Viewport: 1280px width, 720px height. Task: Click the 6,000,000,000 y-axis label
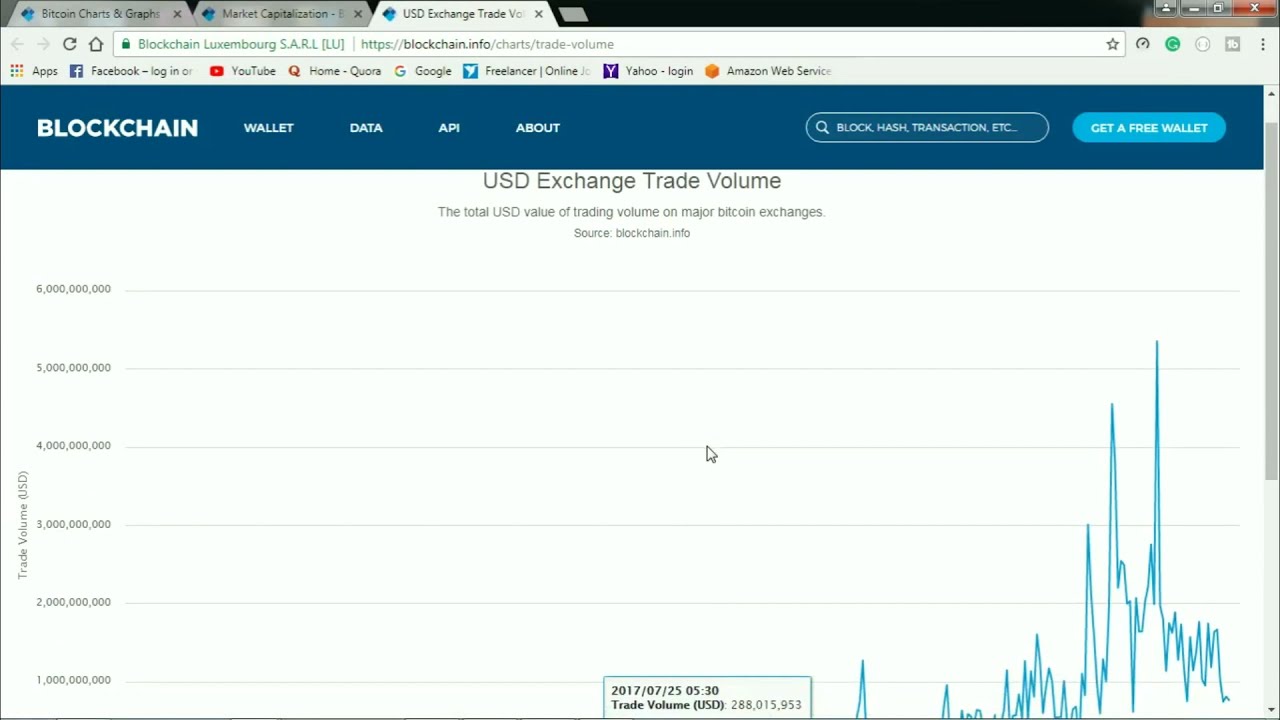click(x=73, y=289)
